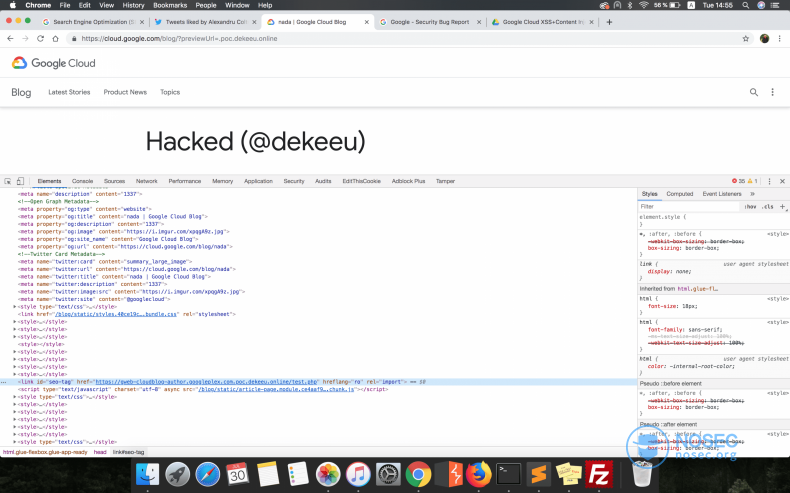Open Terminal from the Dock
The width and height of the screenshot is (790, 493).
pyautogui.click(x=508, y=474)
